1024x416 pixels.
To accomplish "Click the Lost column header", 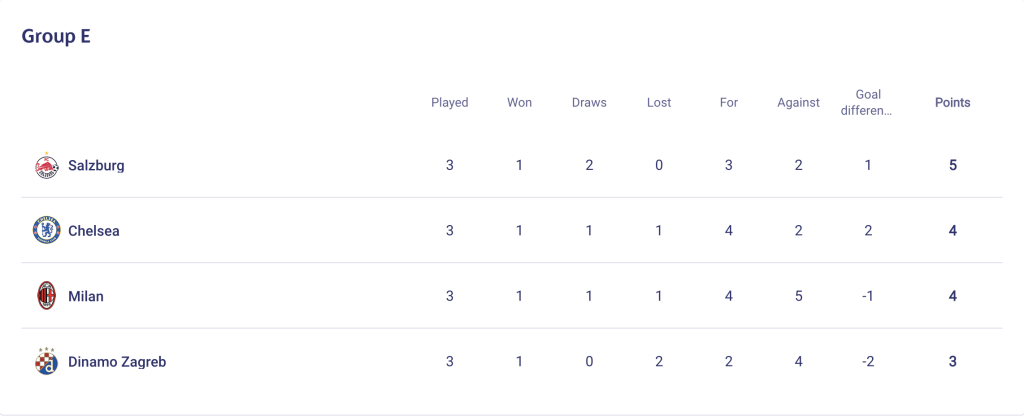I will tap(659, 103).
